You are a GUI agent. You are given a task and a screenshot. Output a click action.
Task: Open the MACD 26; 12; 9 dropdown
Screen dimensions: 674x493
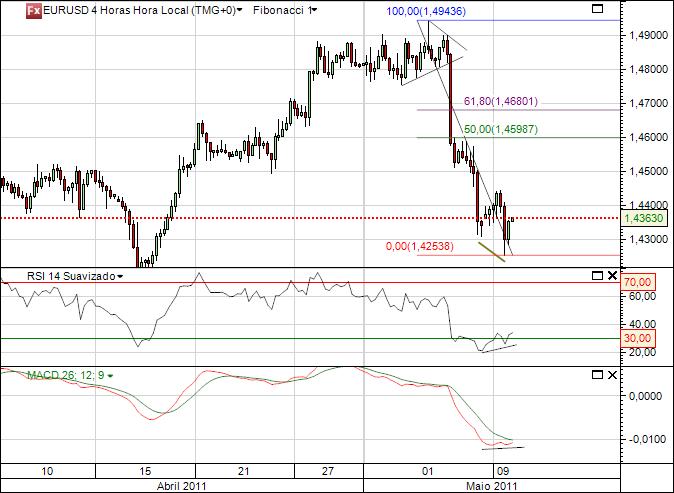[110, 376]
